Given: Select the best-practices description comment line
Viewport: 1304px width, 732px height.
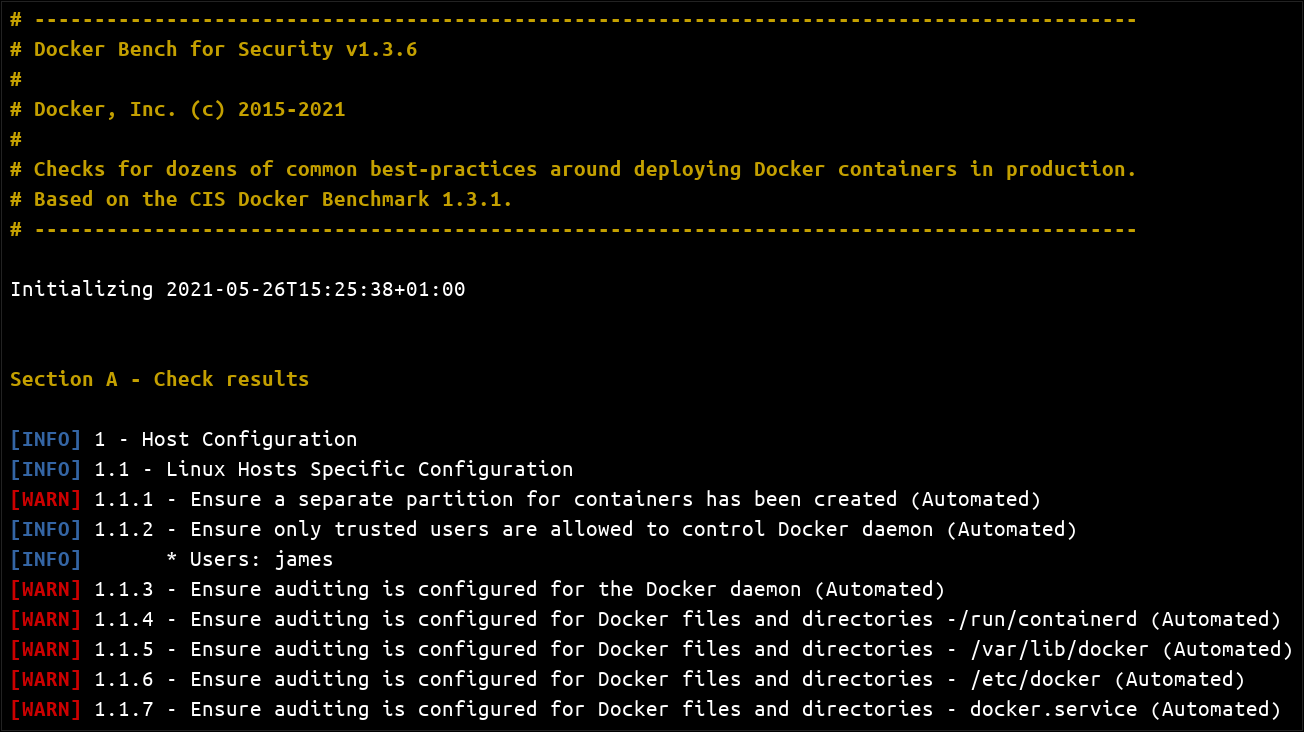Looking at the screenshot, I should pyautogui.click(x=570, y=169).
